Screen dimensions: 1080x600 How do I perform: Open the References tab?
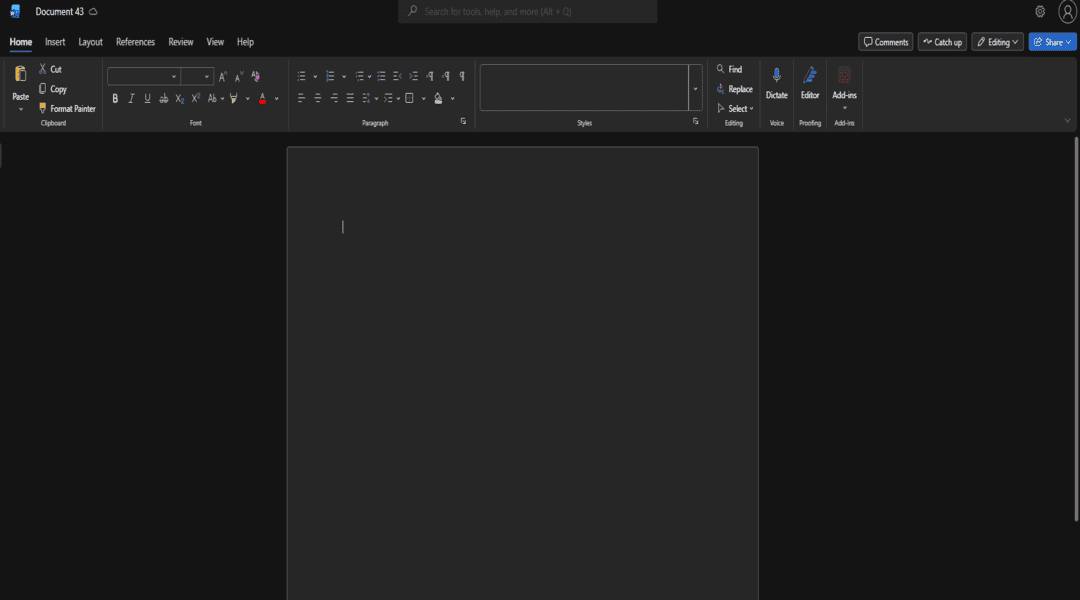pyautogui.click(x=135, y=42)
